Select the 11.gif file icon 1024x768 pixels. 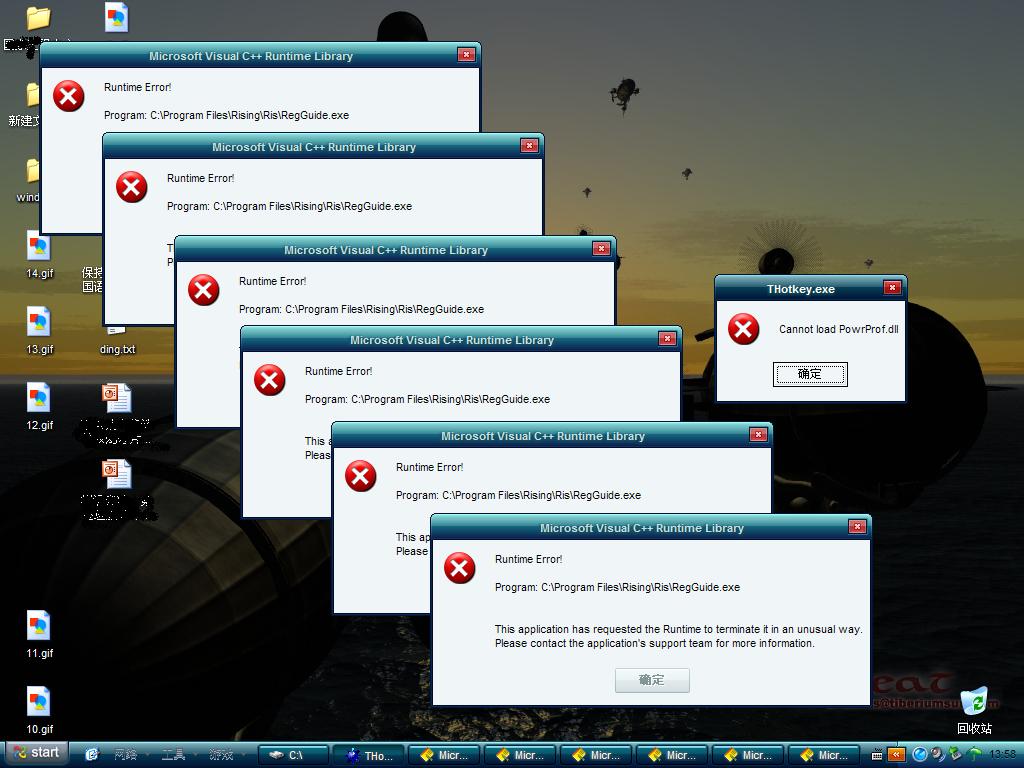pyautogui.click(x=39, y=635)
